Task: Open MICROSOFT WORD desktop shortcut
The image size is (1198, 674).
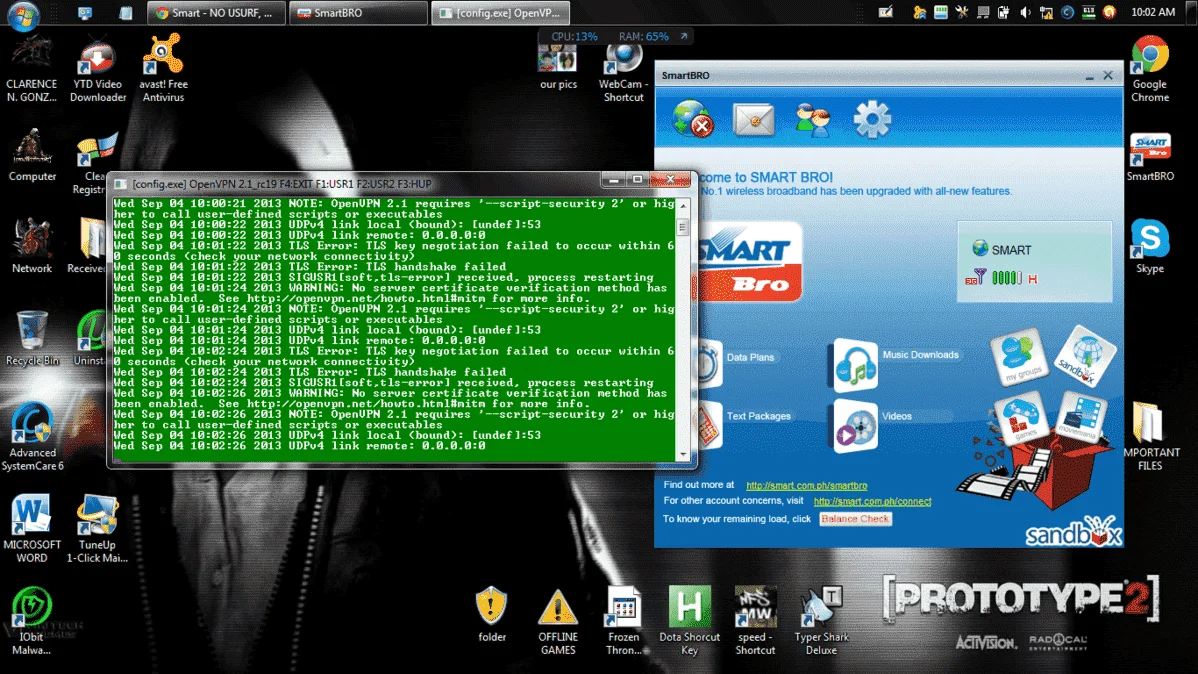Action: click(x=32, y=529)
